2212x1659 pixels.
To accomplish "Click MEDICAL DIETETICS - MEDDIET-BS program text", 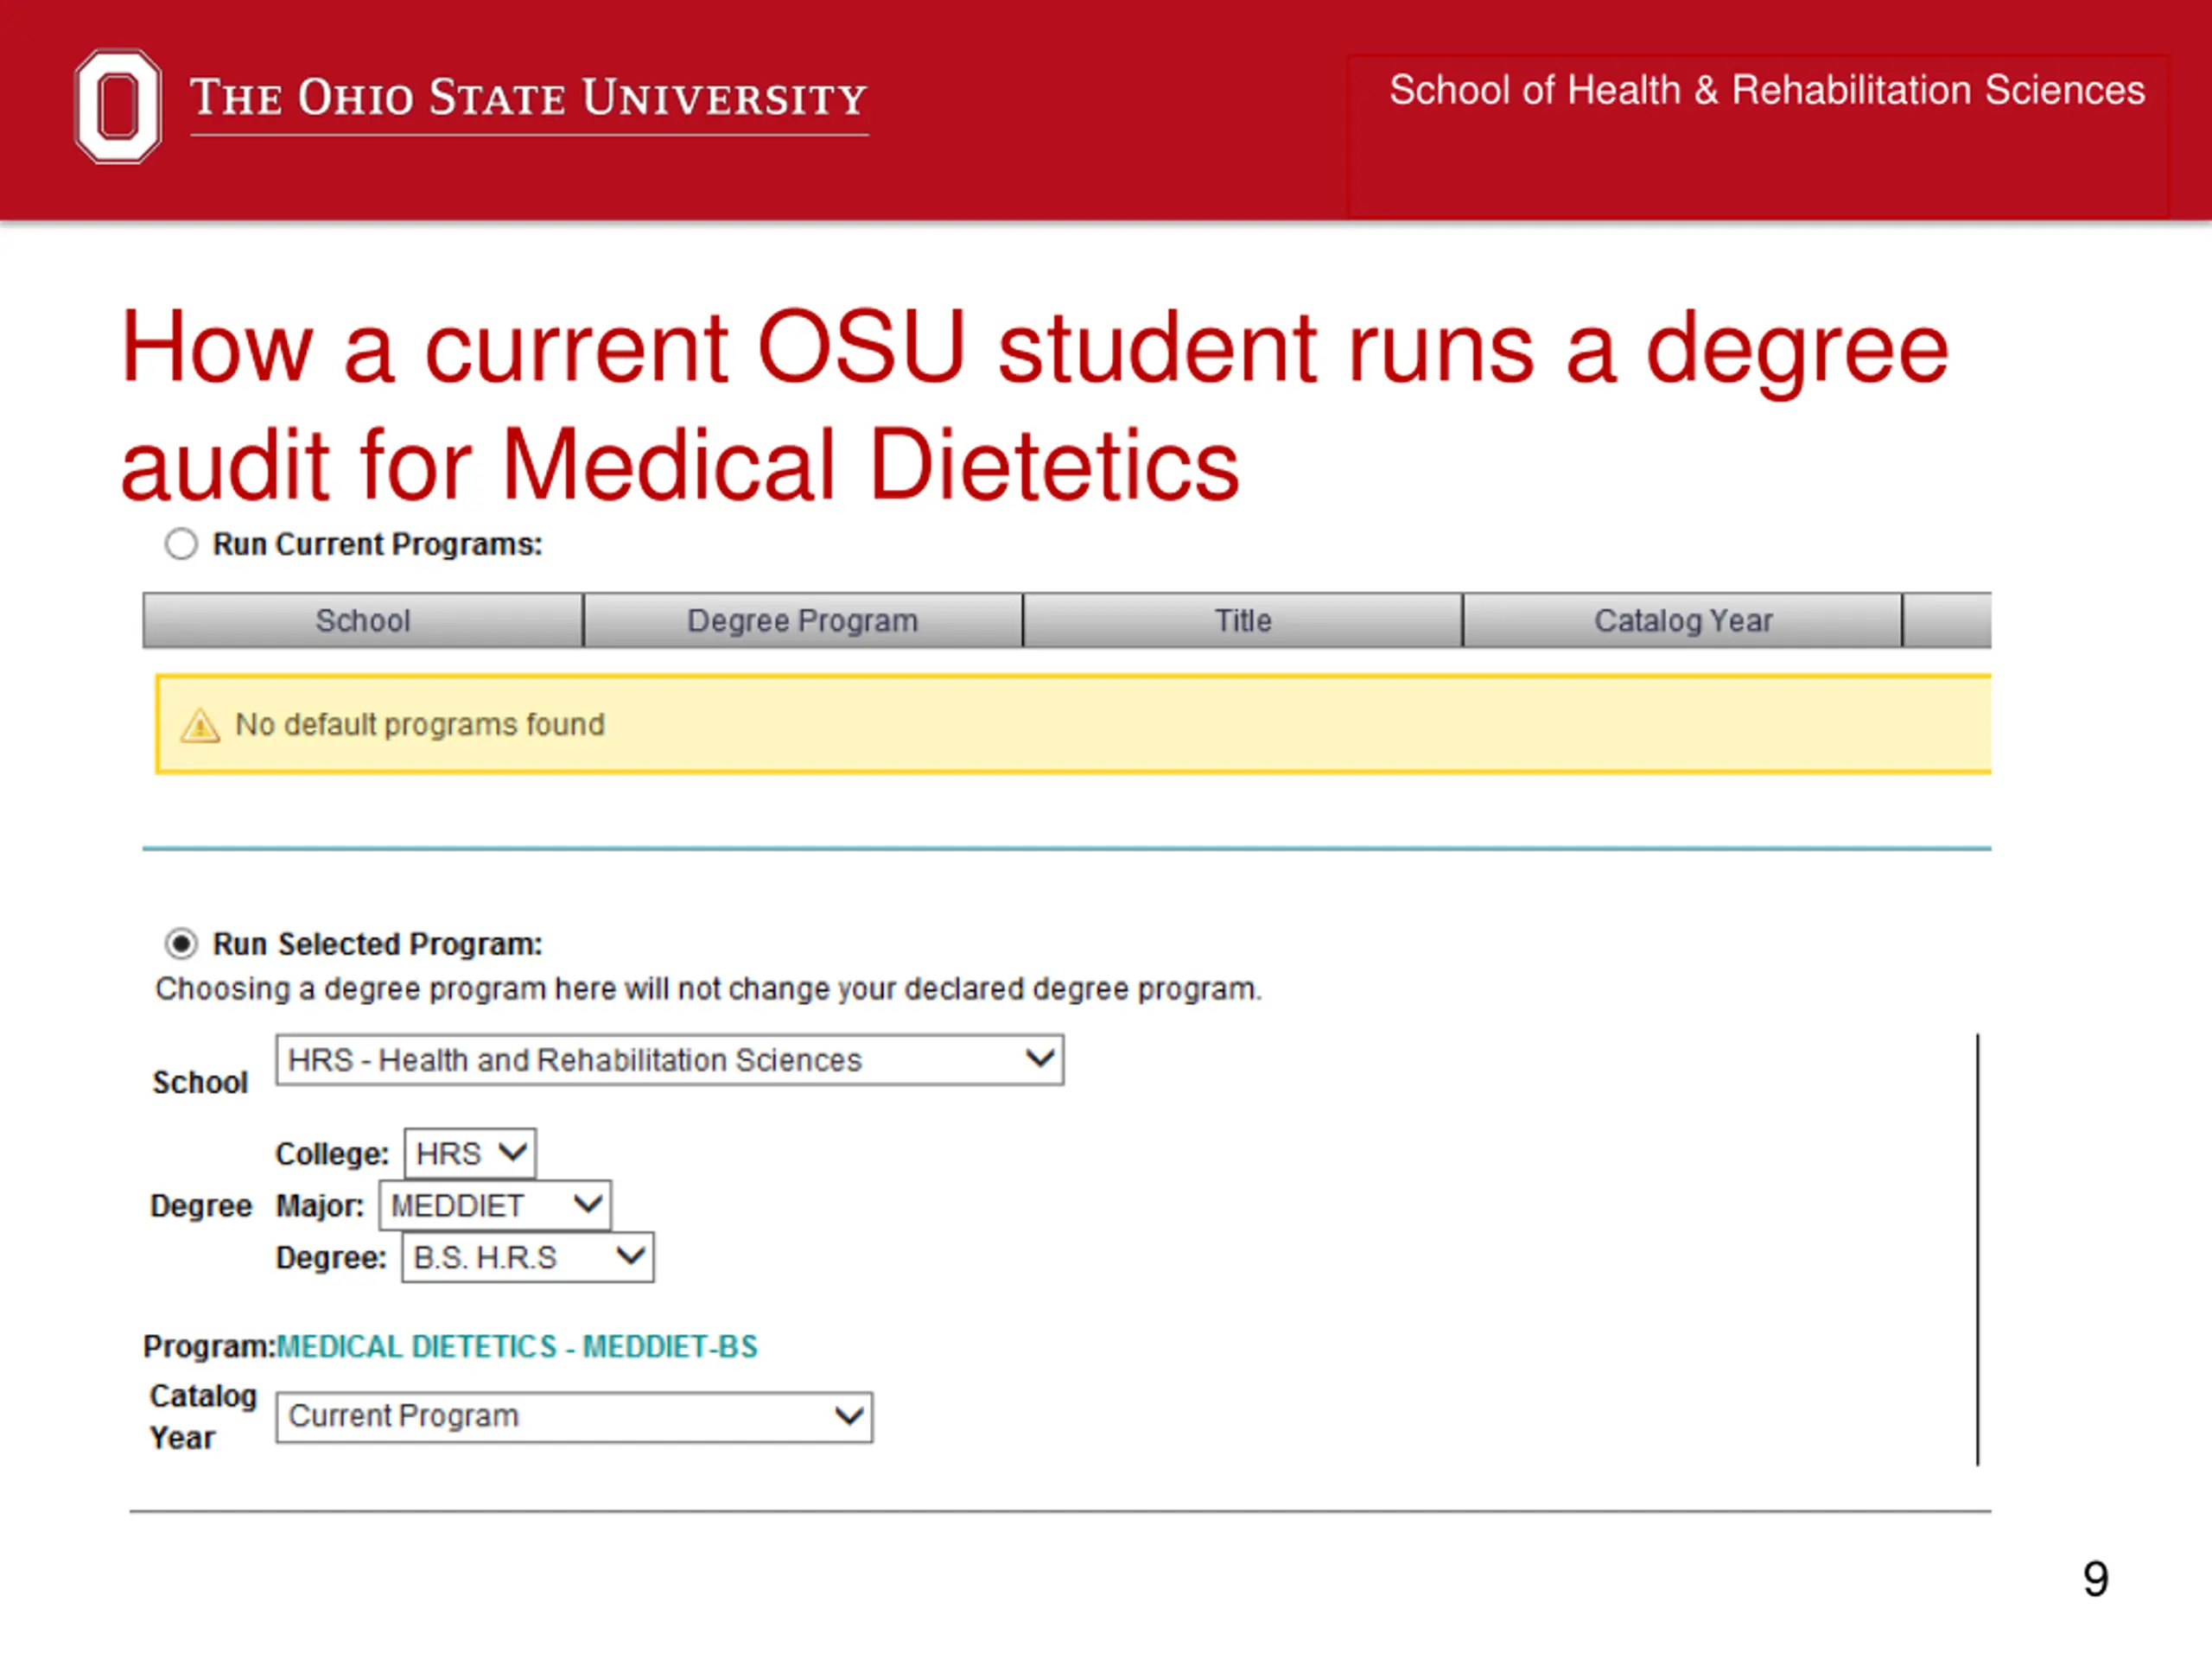I will pos(517,1347).
